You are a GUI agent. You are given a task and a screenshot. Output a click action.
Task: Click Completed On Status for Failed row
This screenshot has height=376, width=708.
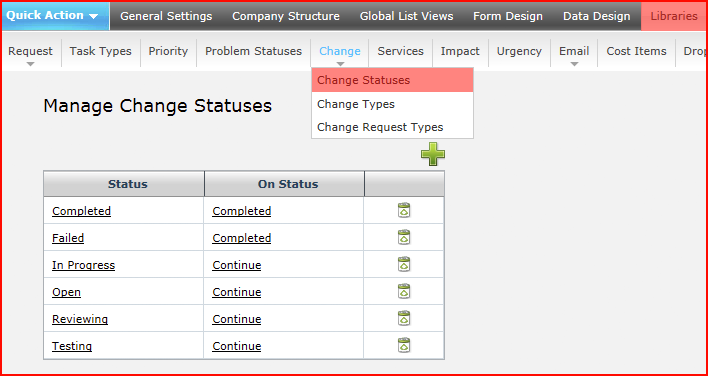pos(242,238)
